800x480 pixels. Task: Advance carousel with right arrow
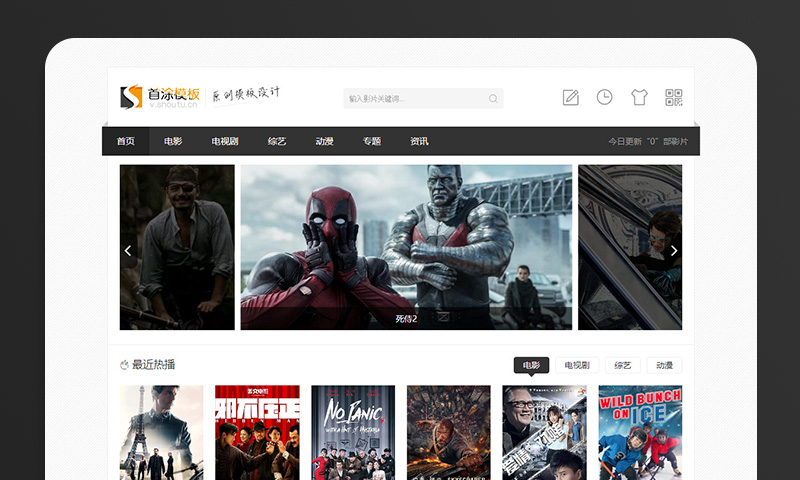pos(673,251)
